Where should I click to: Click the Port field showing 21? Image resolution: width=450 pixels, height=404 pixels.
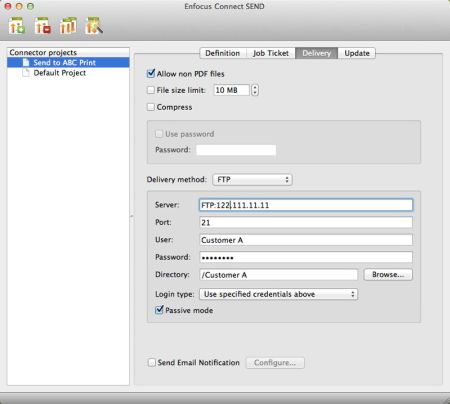(306, 222)
